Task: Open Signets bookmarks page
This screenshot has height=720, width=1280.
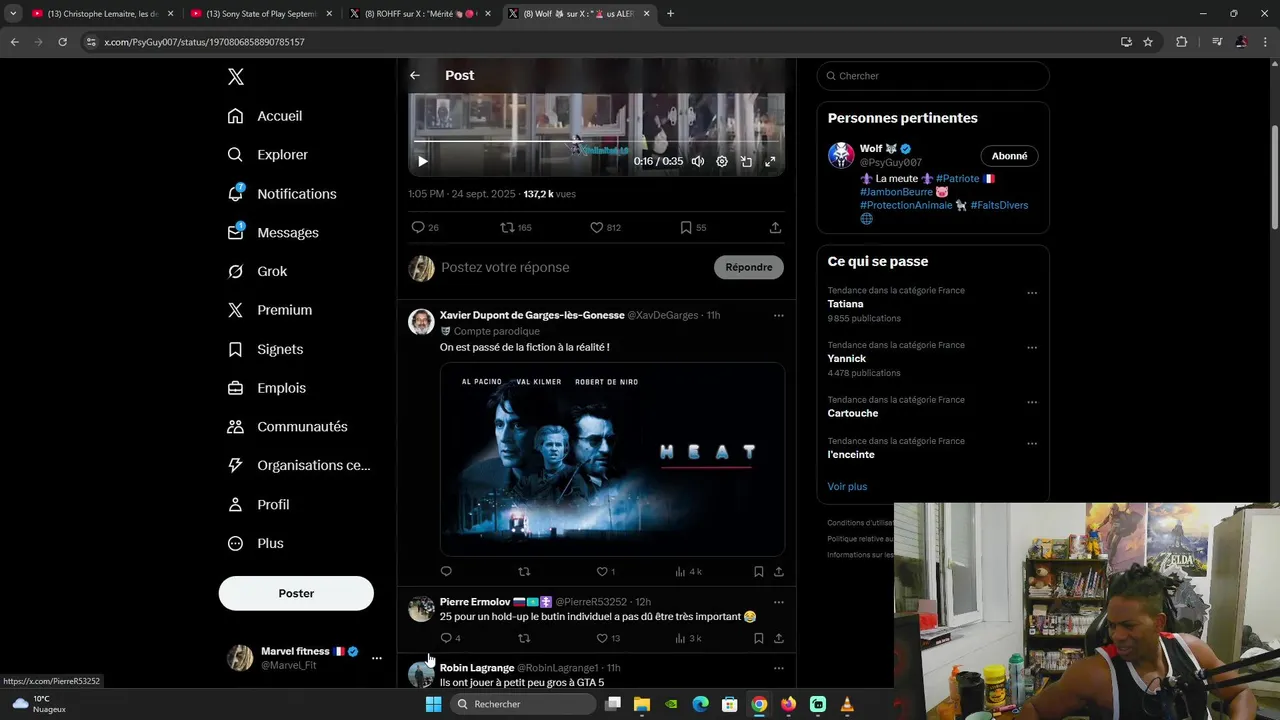Action: point(265,349)
